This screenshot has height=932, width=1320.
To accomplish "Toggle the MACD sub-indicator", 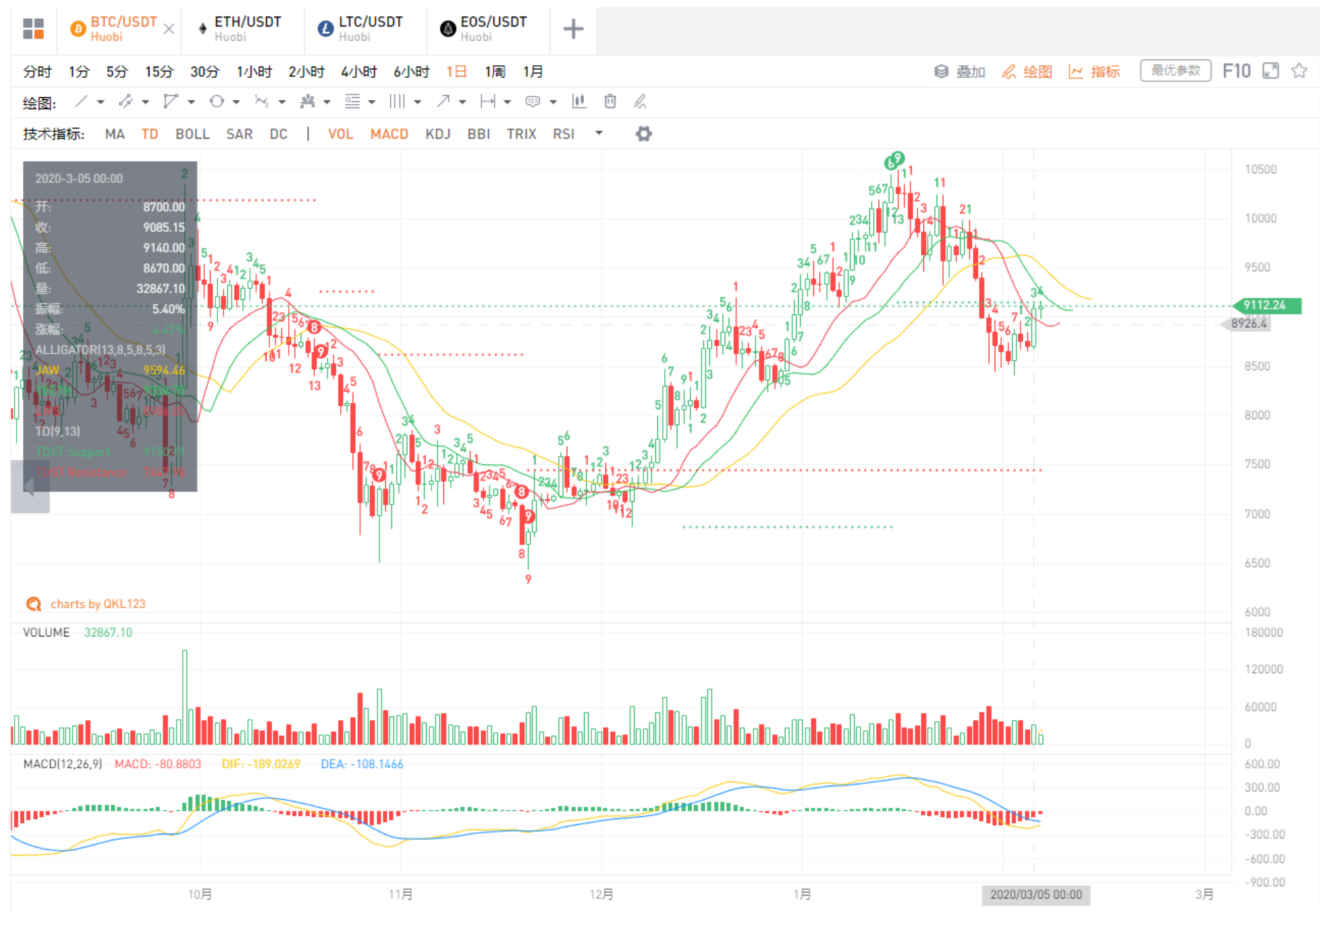I will pos(389,133).
